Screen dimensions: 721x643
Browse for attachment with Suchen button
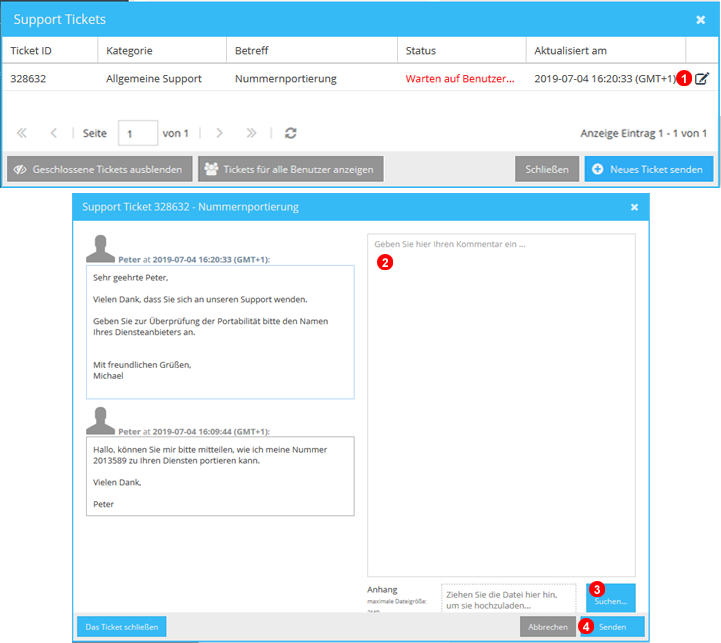(x=610, y=598)
